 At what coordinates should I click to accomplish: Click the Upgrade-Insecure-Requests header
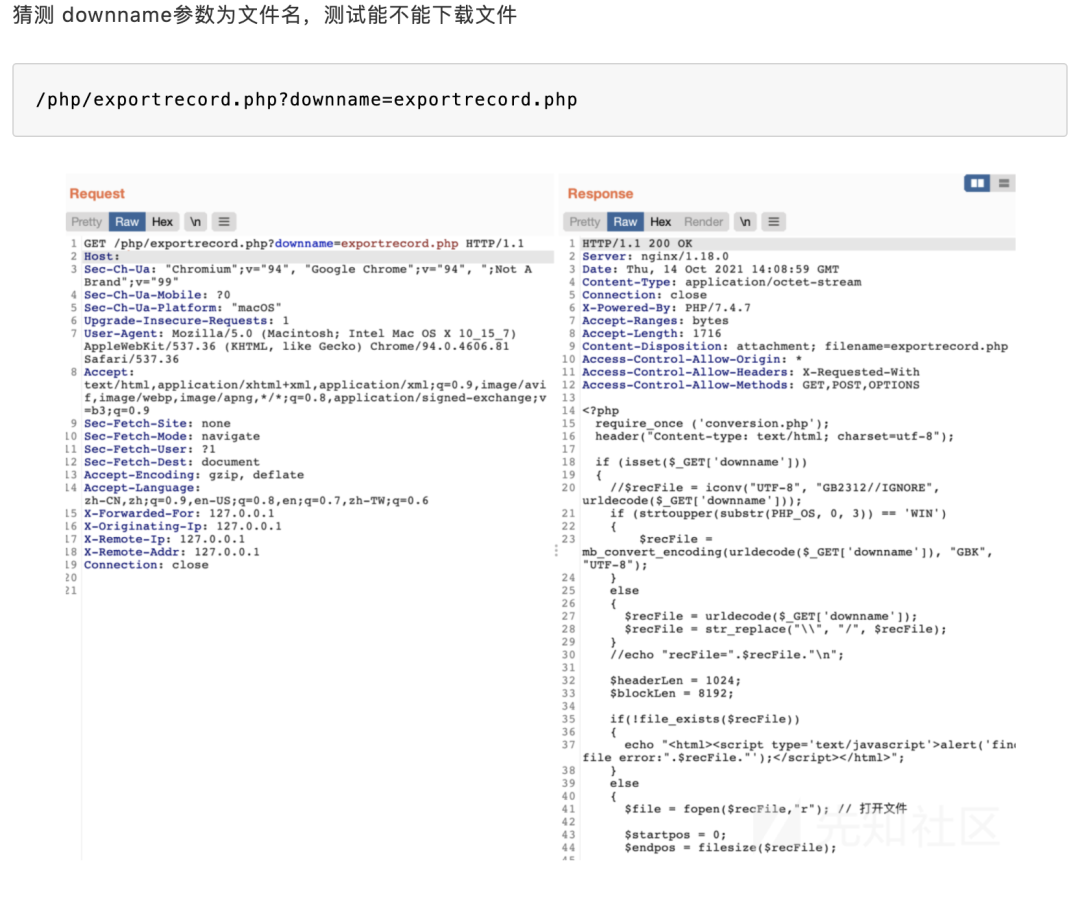pos(186,321)
